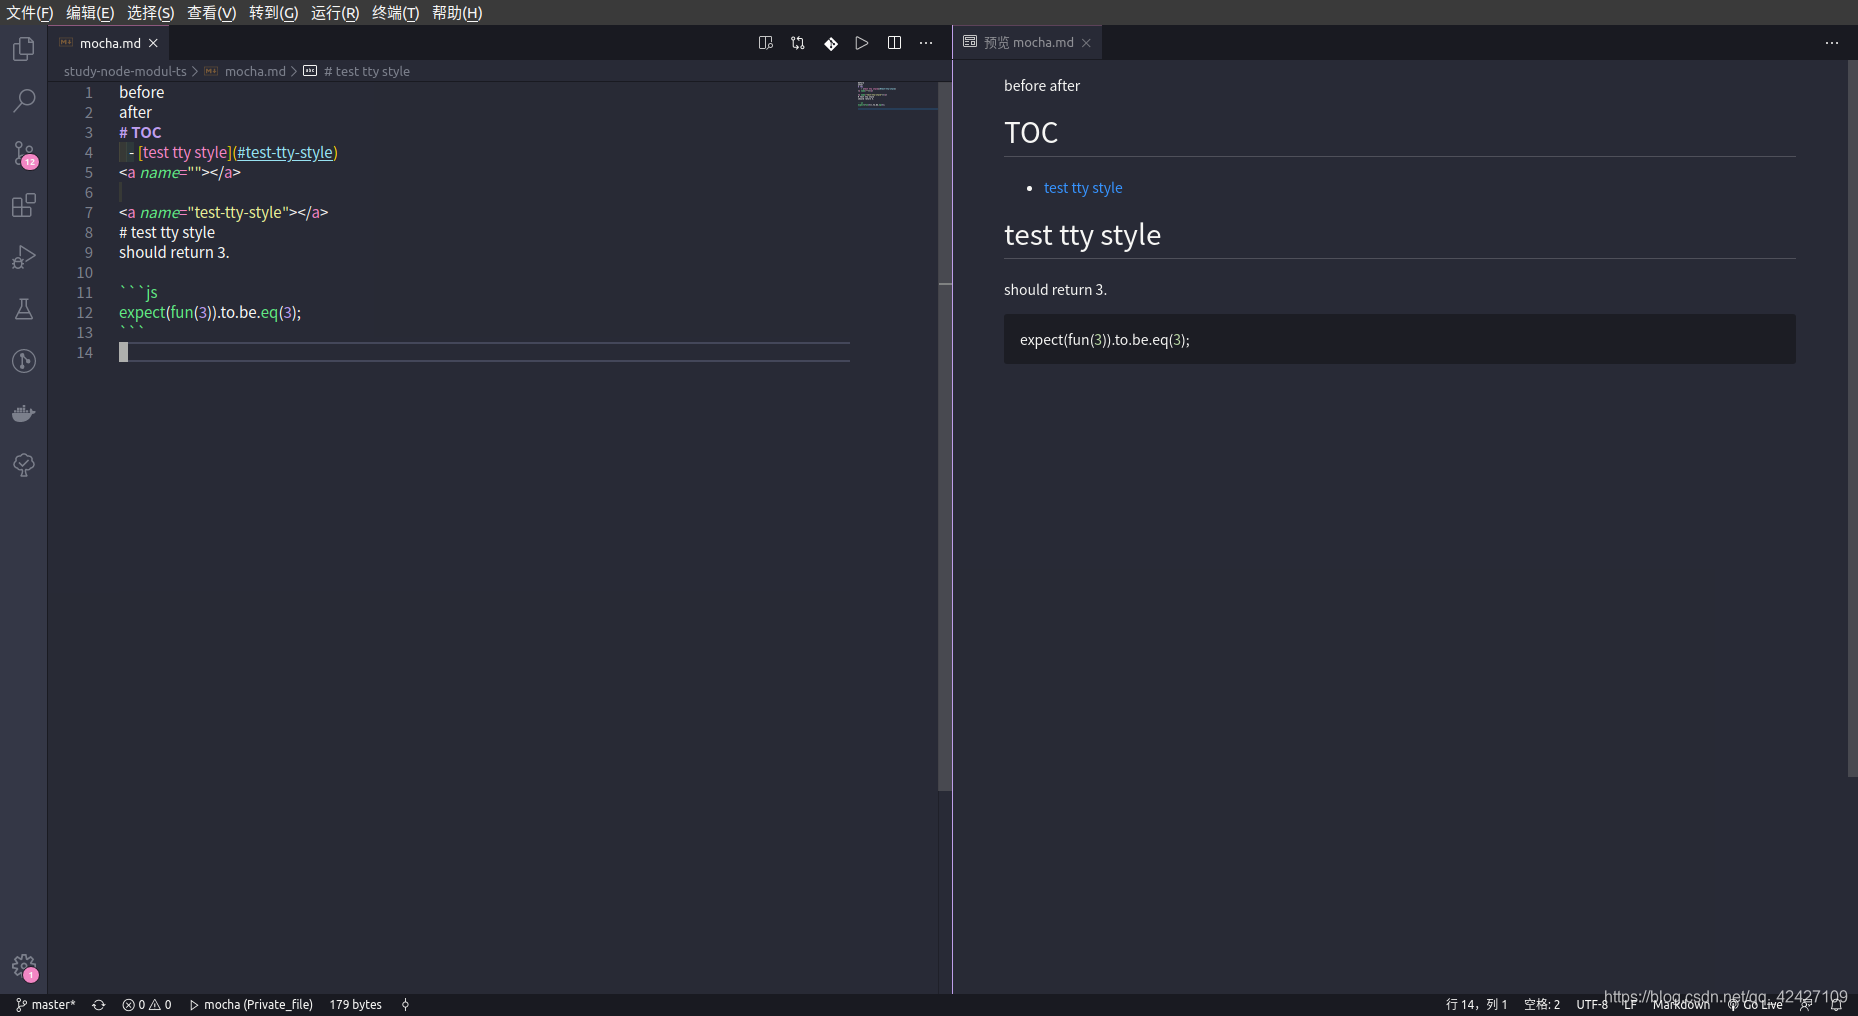The image size is (1858, 1016).
Task: Click the open preview to the side icon
Action: point(766,43)
